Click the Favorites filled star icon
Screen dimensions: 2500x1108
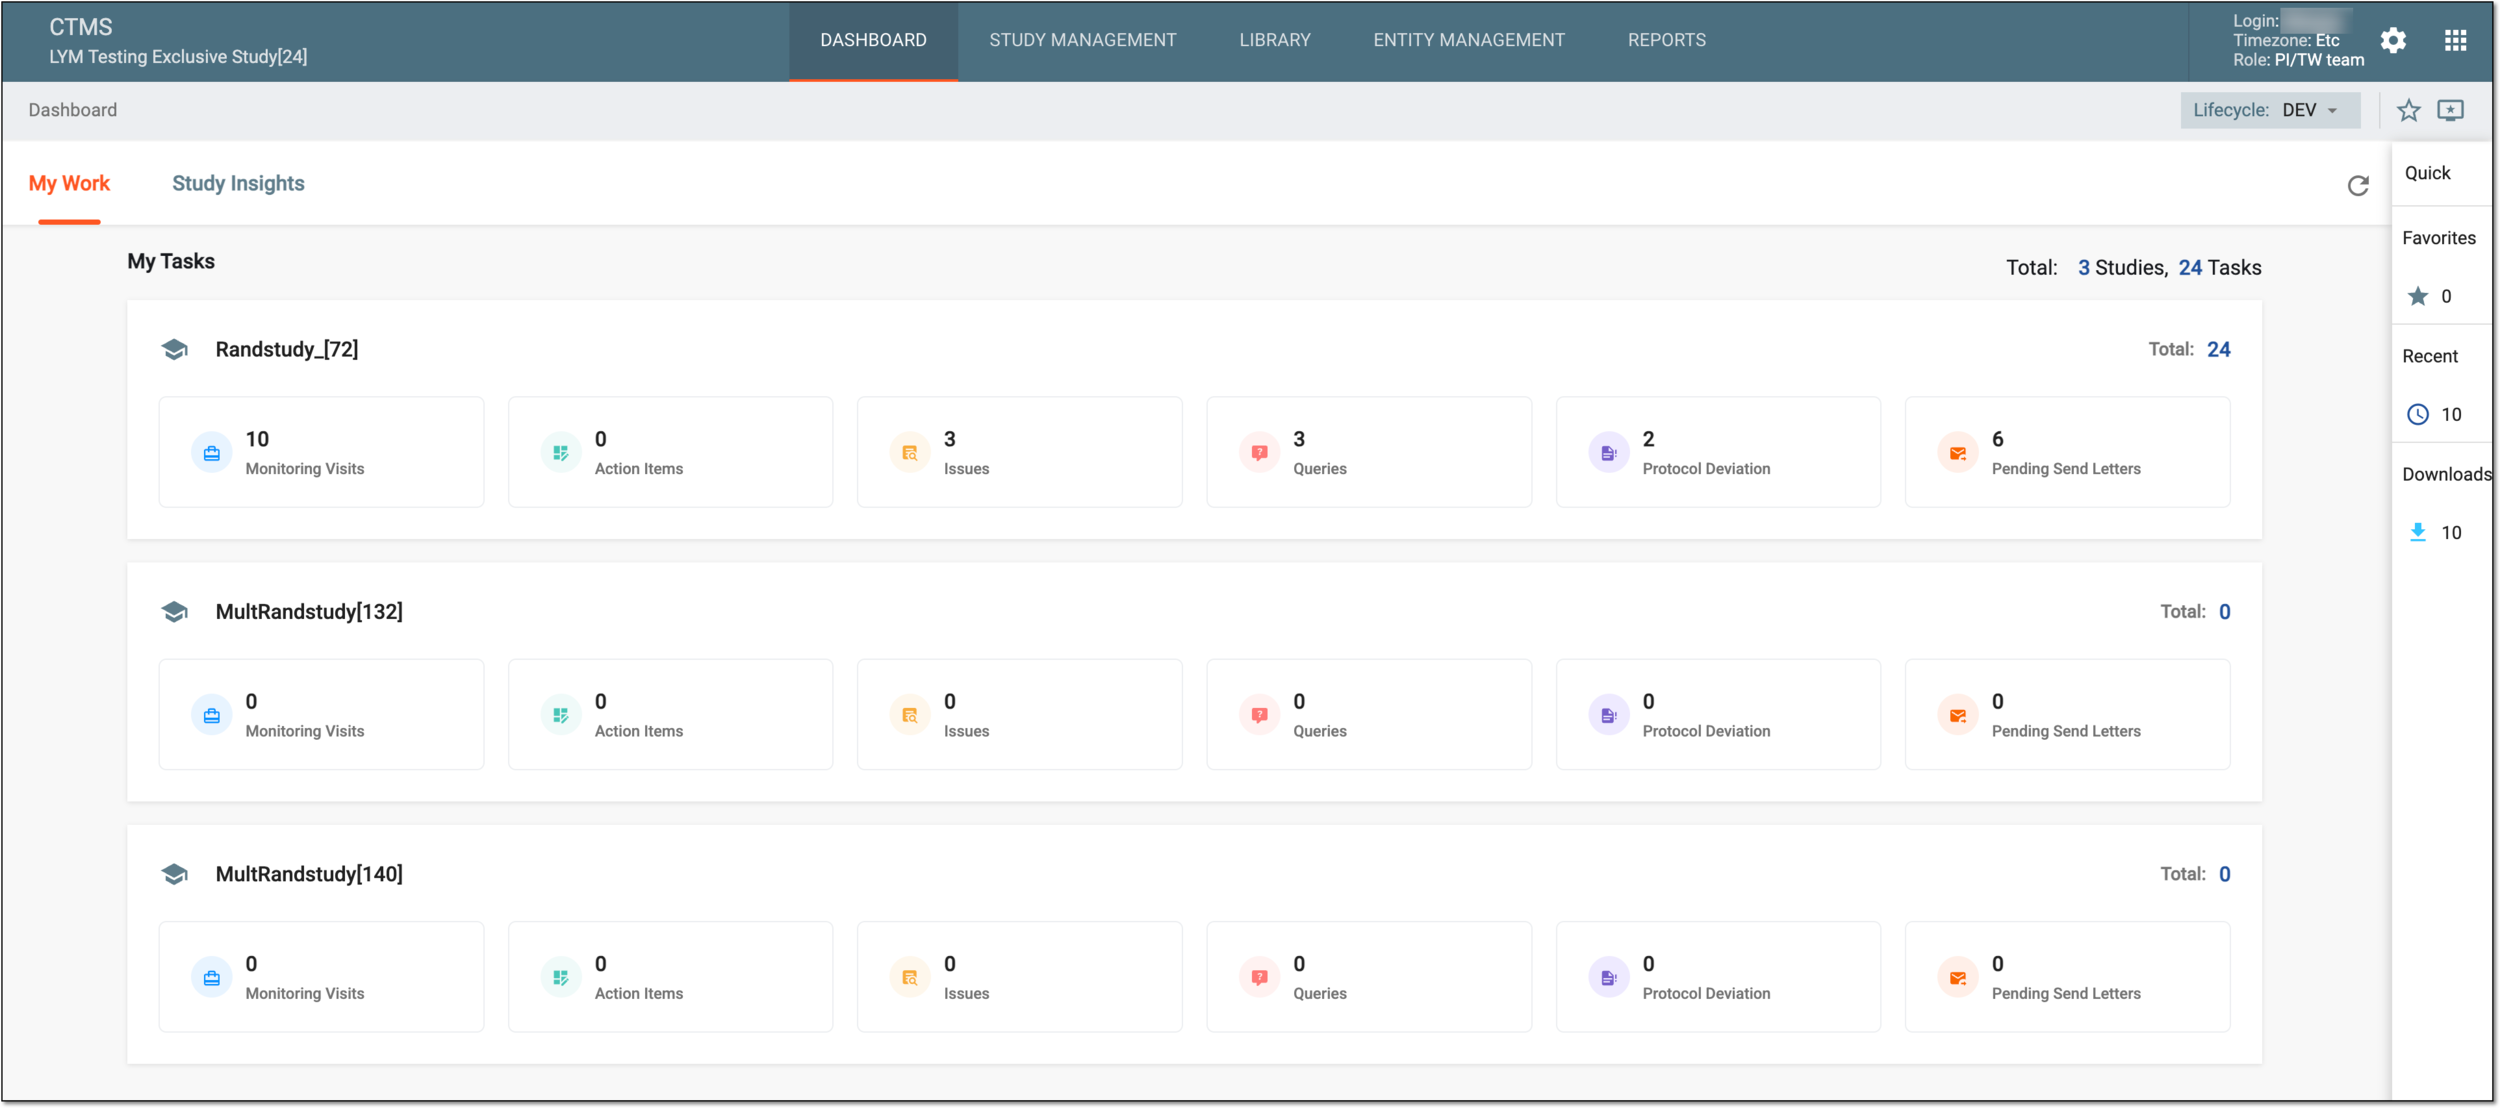click(2418, 296)
